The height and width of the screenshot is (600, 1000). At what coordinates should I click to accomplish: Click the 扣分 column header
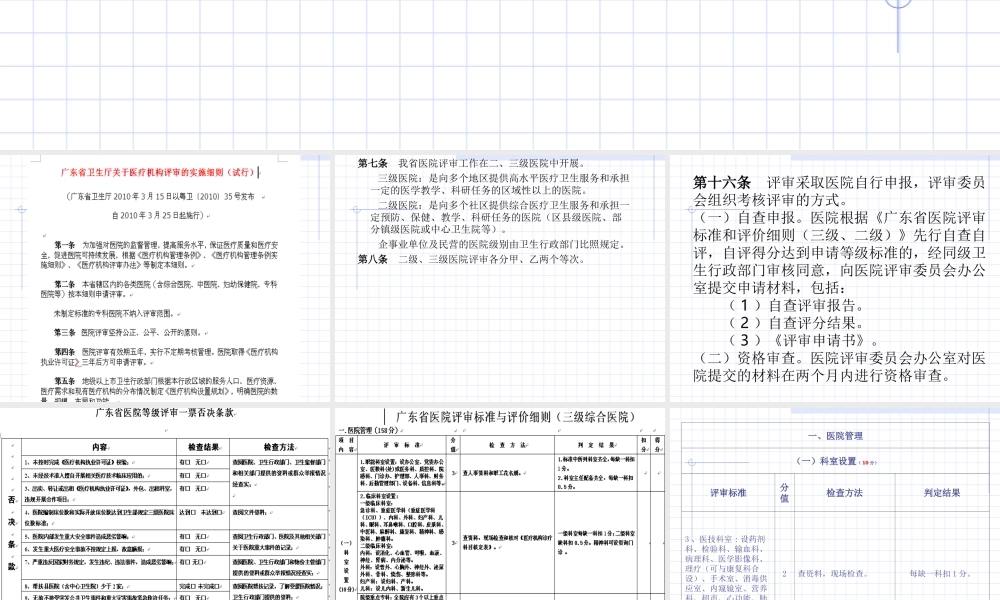click(x=642, y=443)
